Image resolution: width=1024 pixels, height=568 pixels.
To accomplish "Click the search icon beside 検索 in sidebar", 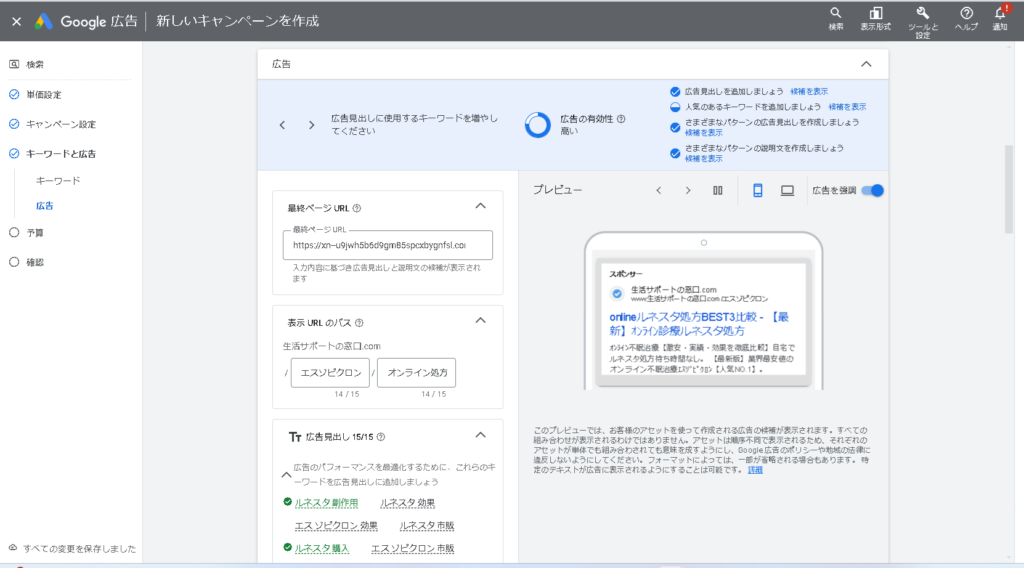I will point(14,64).
